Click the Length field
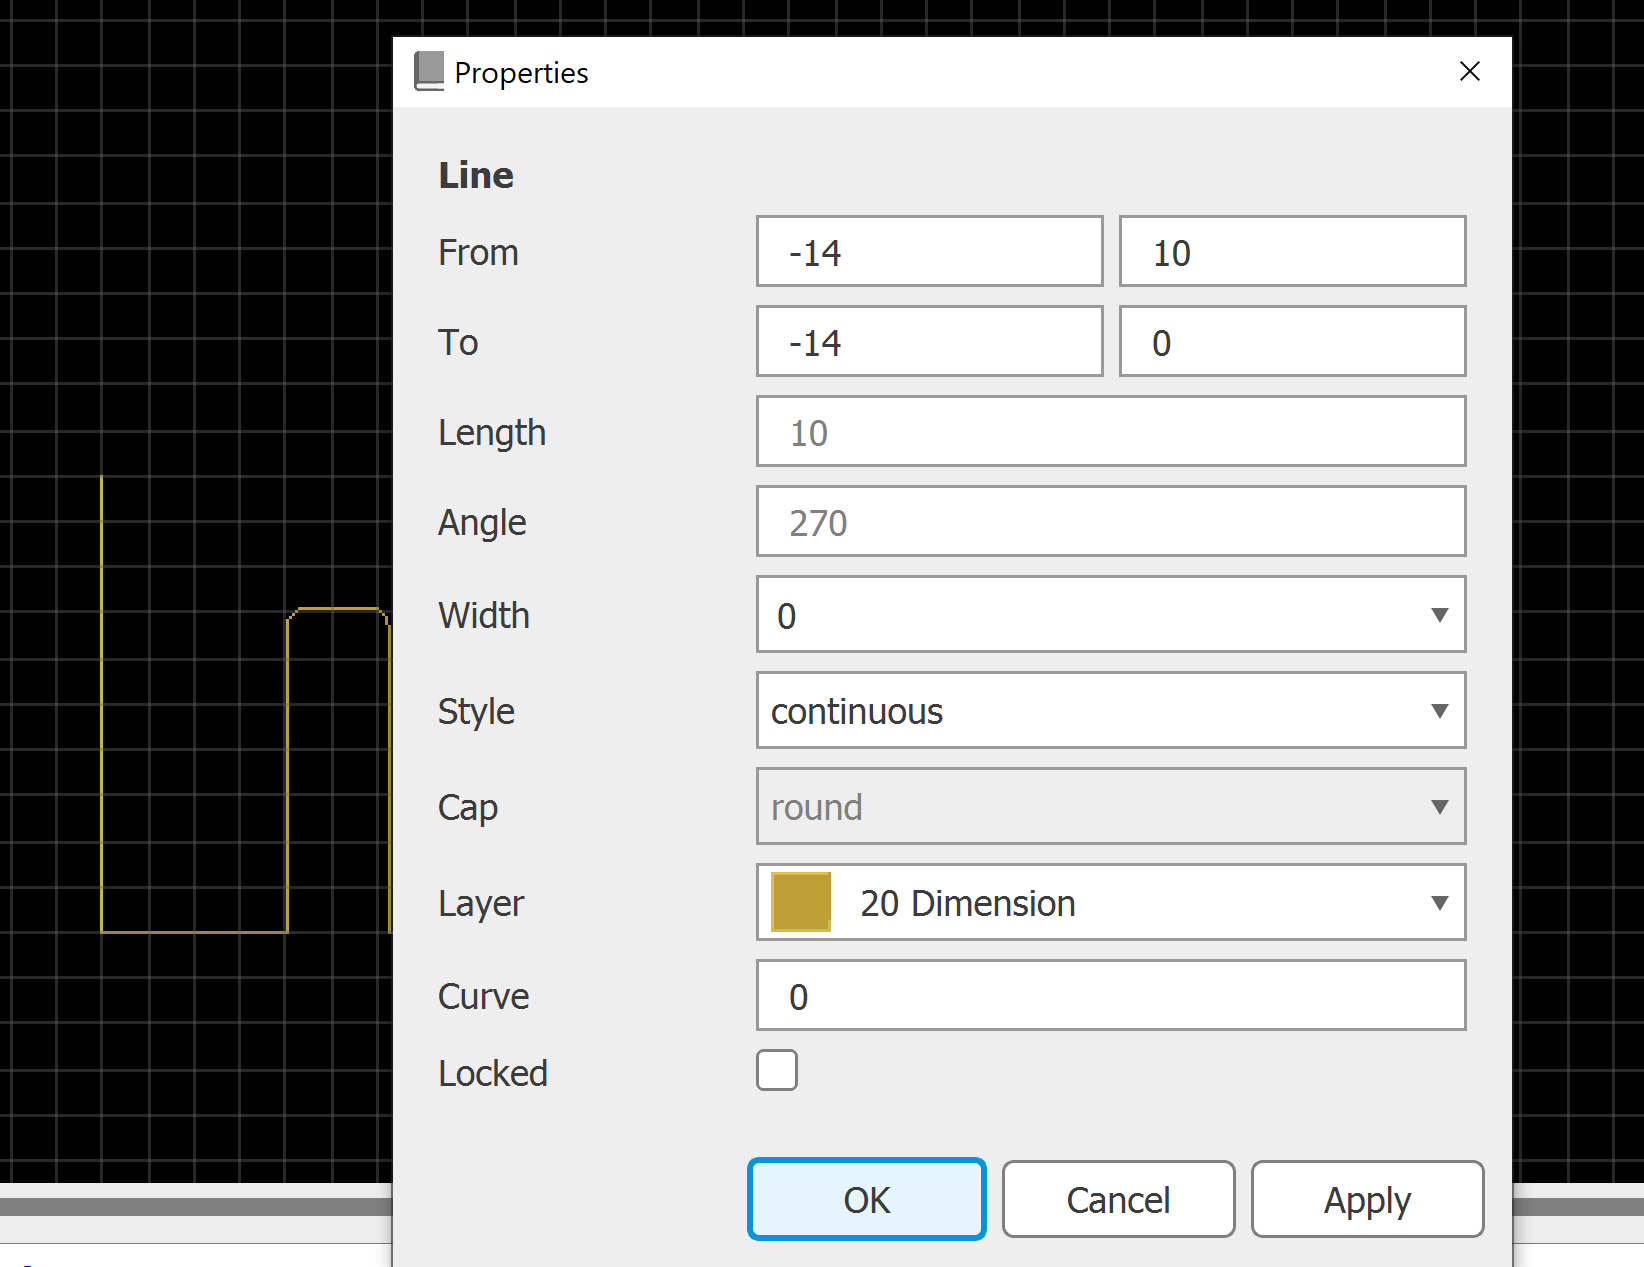This screenshot has width=1644, height=1267. click(1110, 431)
